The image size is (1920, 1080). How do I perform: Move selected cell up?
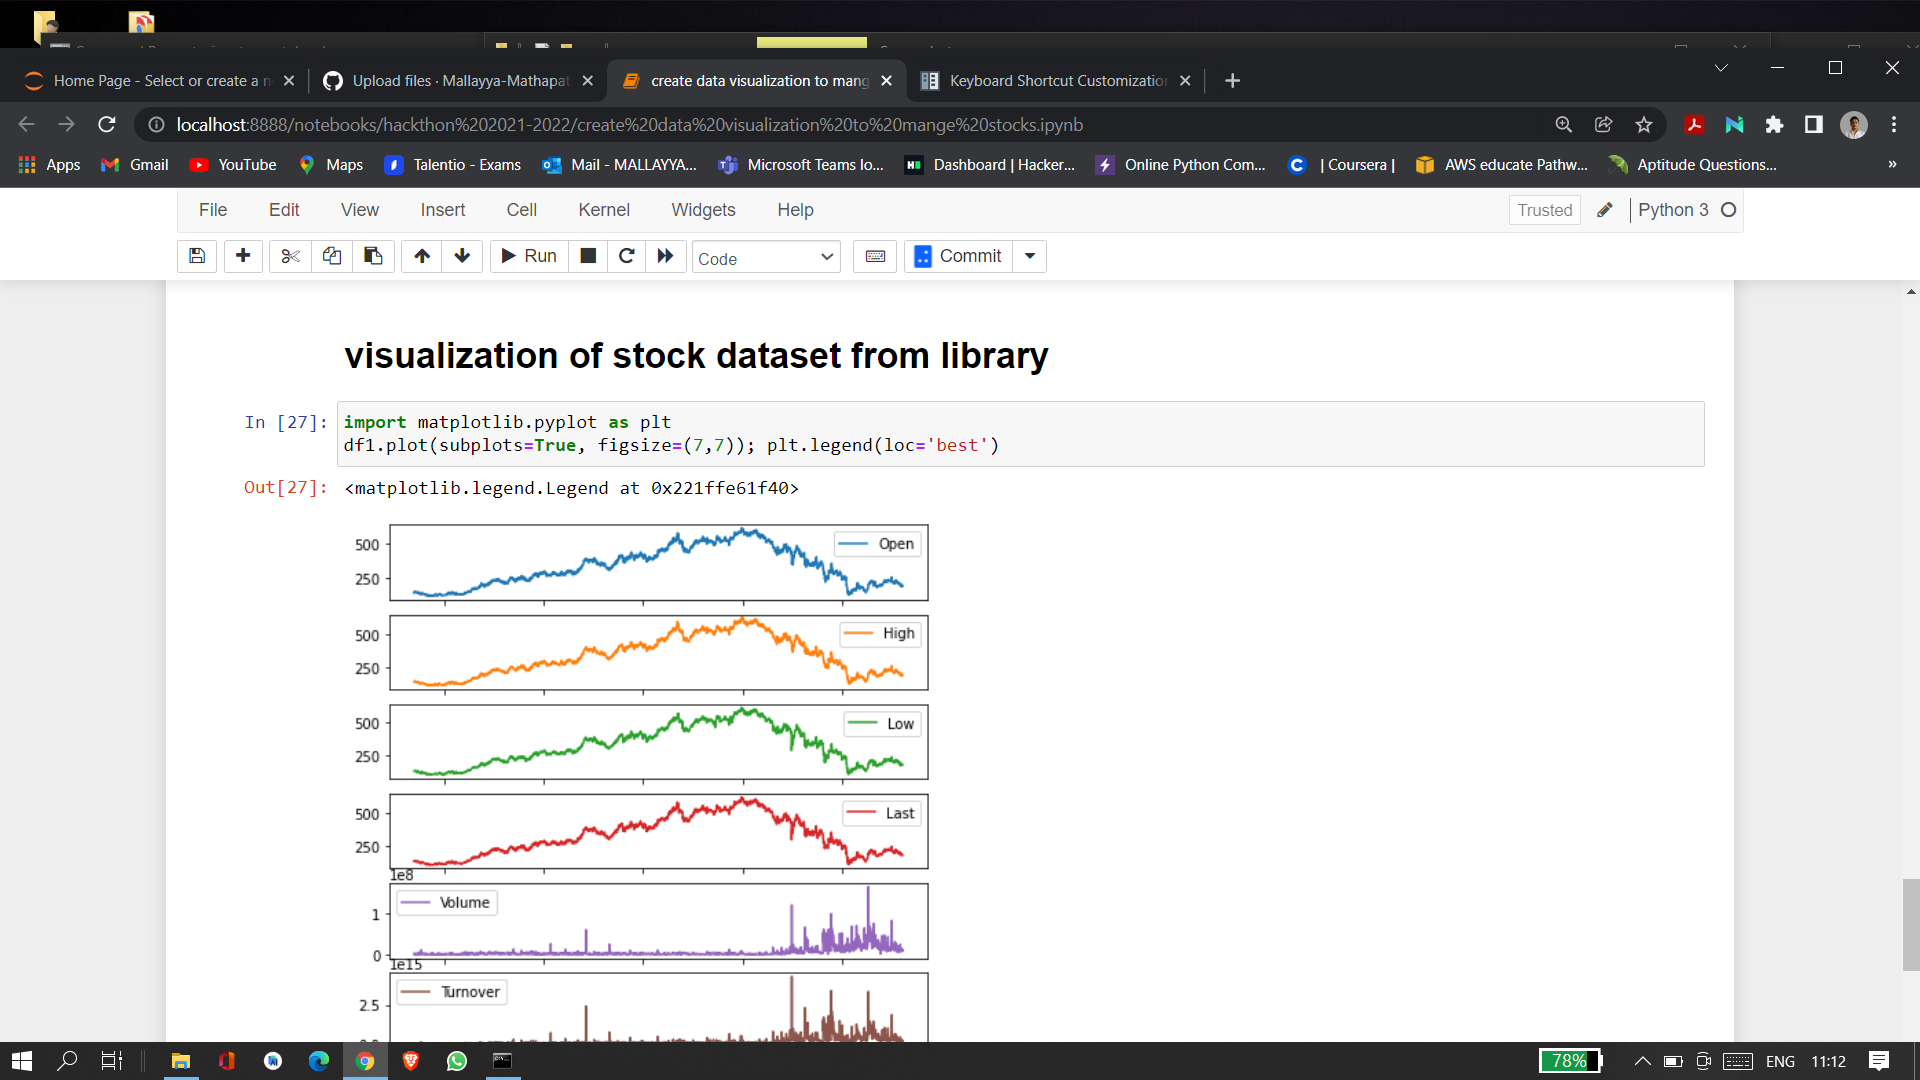[x=422, y=256]
